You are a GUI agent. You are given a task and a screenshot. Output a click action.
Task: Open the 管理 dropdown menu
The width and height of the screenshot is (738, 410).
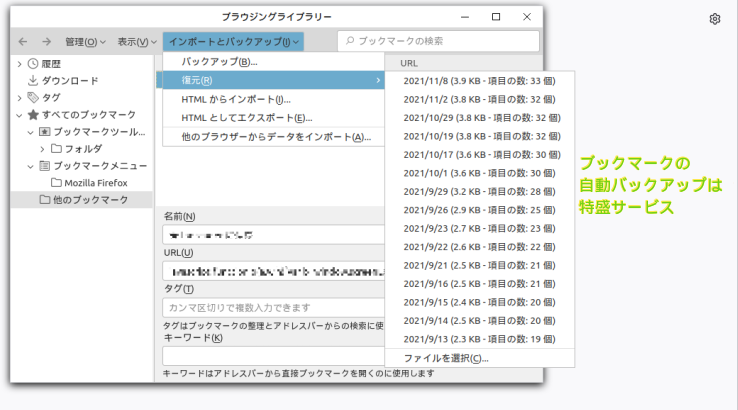pos(85,41)
